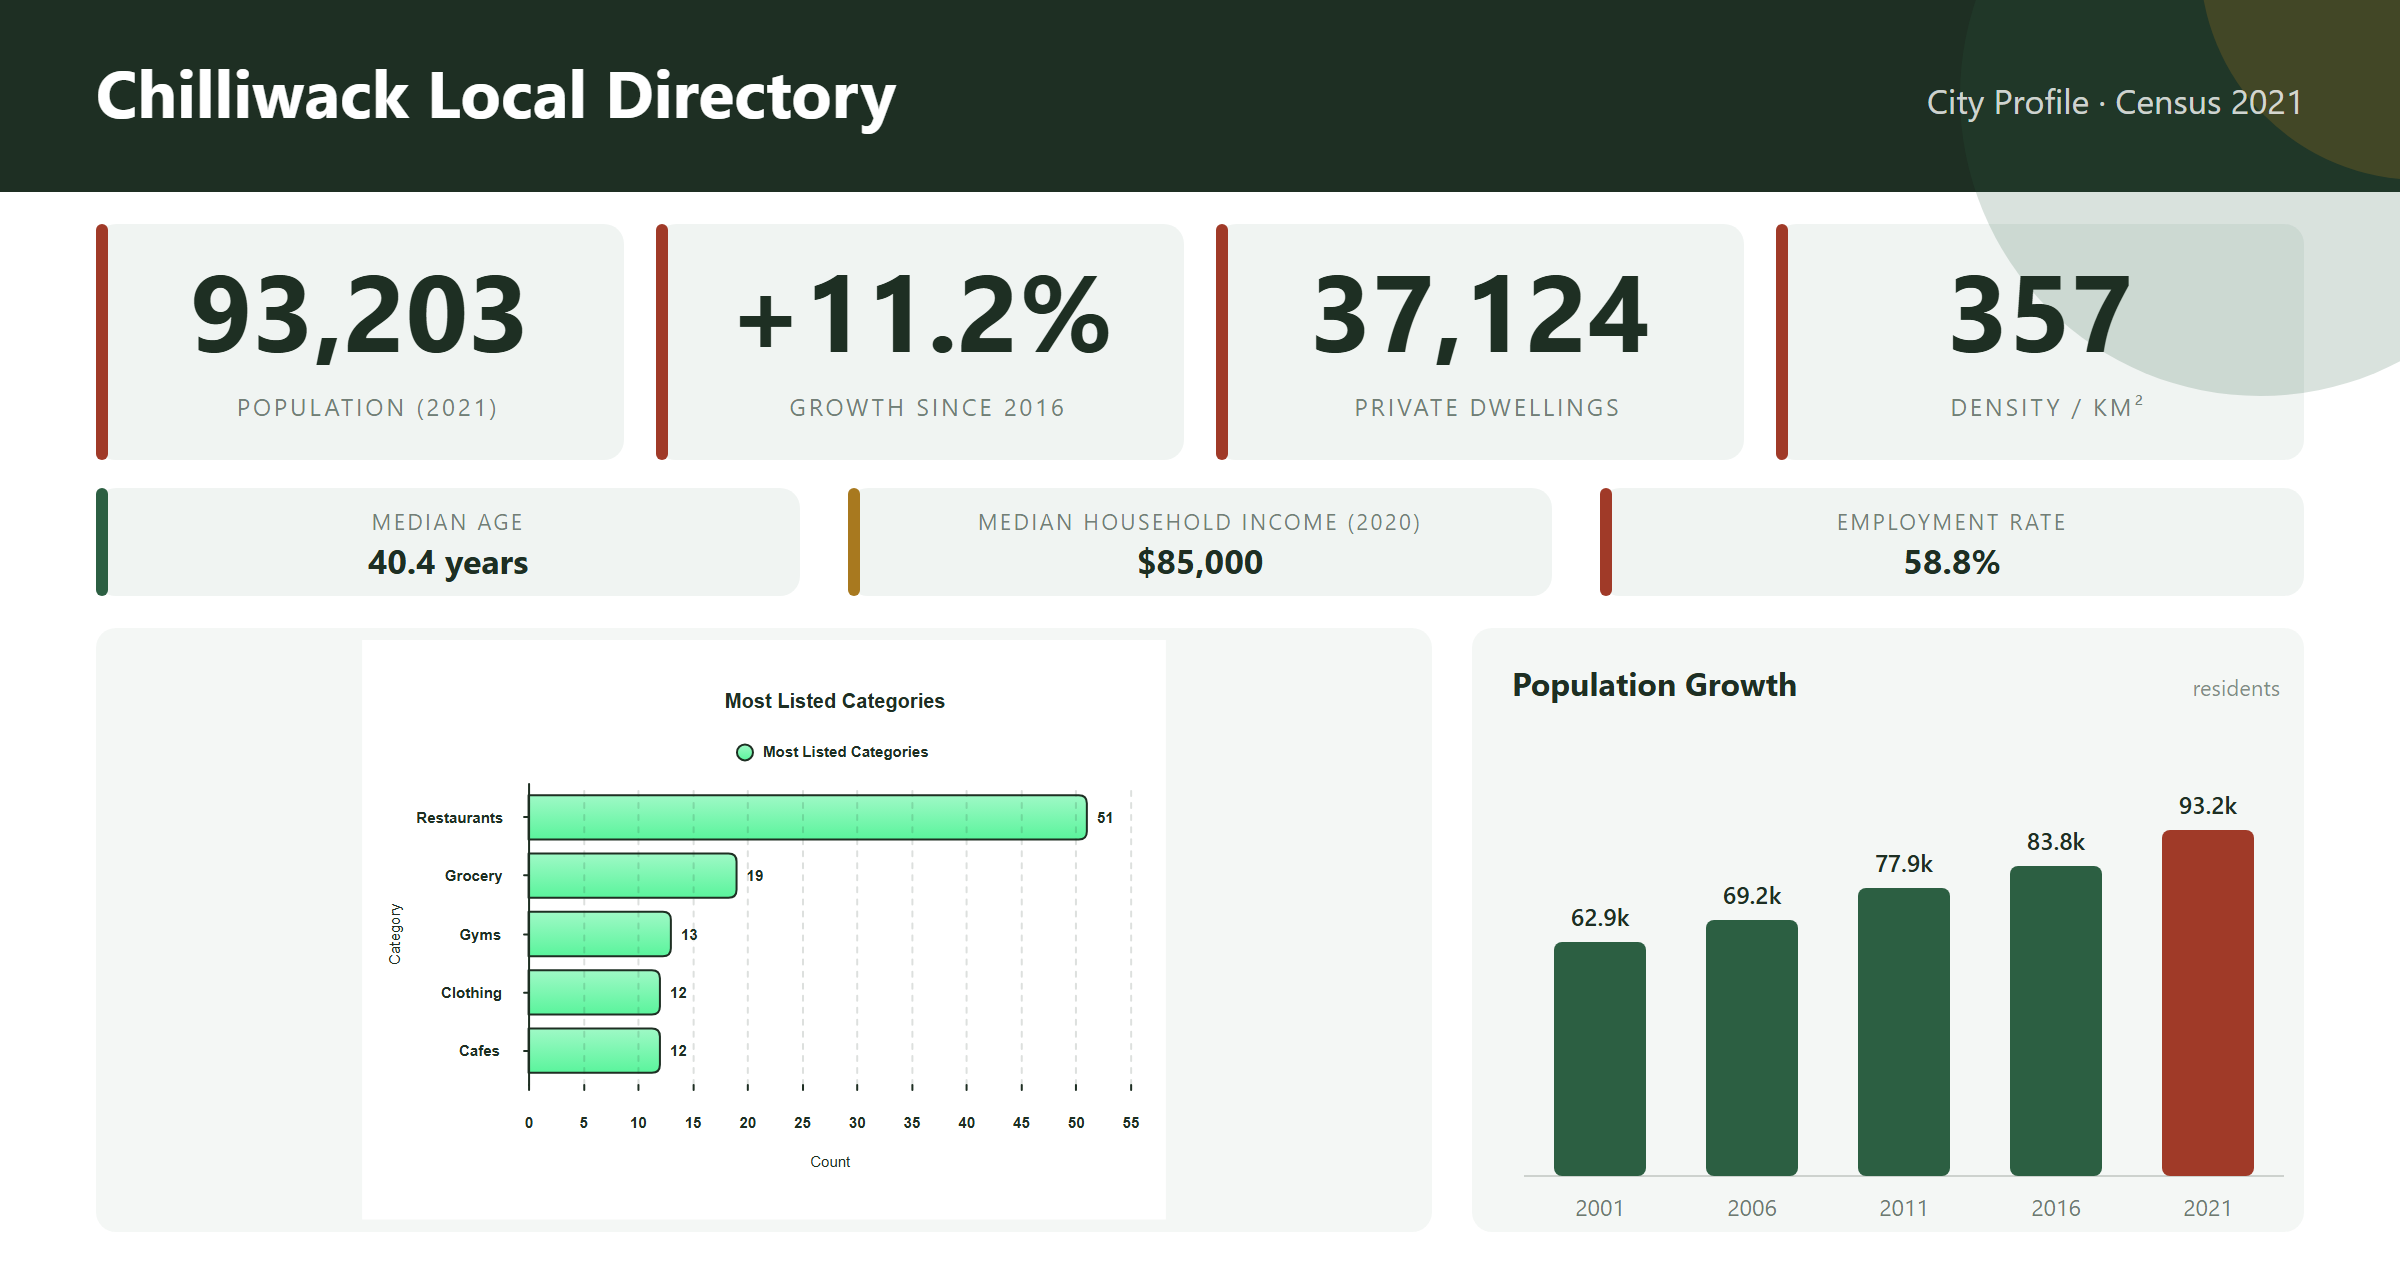Click the DENSITY / KM² label
2400x1280 pixels.
coord(2047,407)
